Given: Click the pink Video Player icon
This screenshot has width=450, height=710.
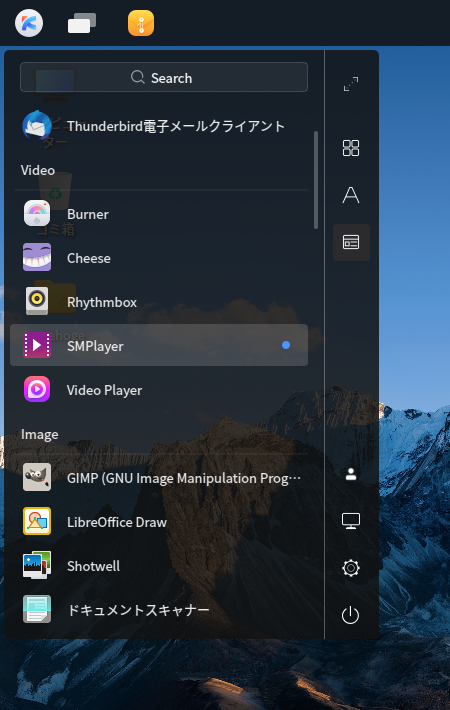Looking at the screenshot, I should 37,389.
